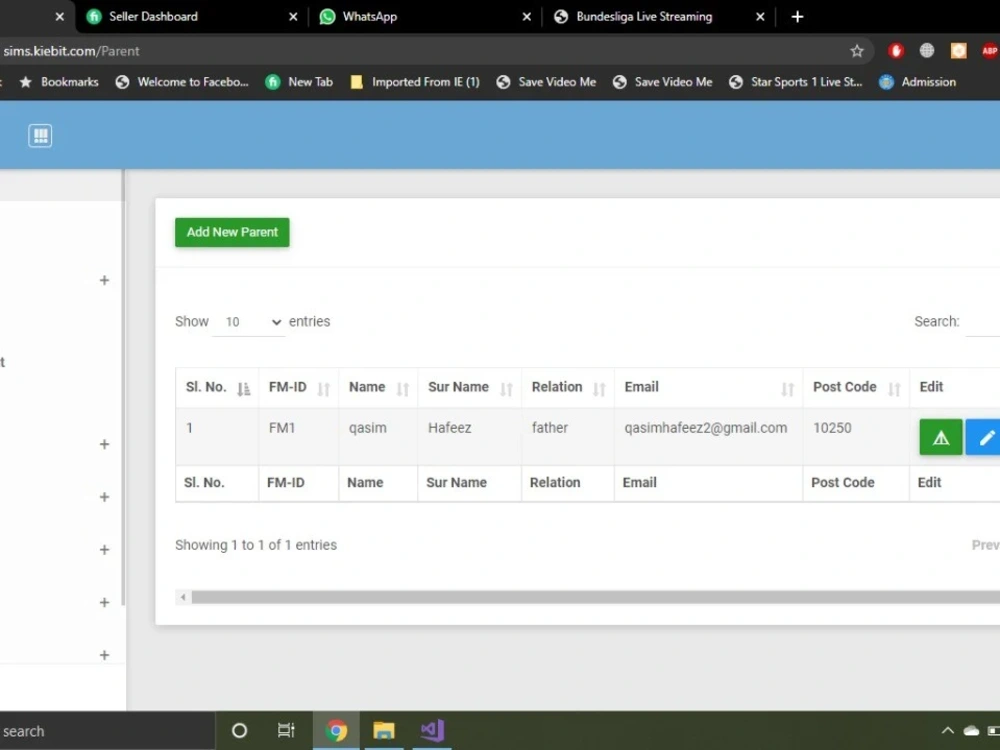Bookmark this page with the star icon
The image size is (1000, 750).
tap(857, 51)
